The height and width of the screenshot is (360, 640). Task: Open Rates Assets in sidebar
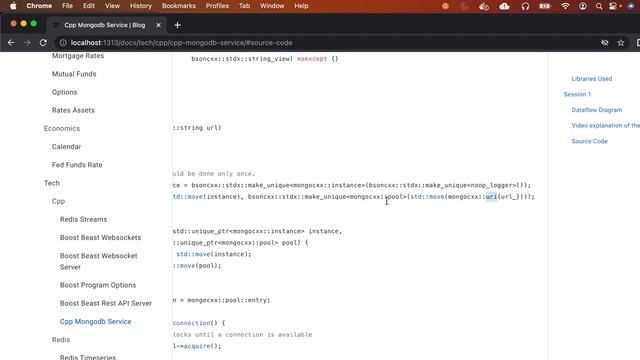[x=73, y=110]
